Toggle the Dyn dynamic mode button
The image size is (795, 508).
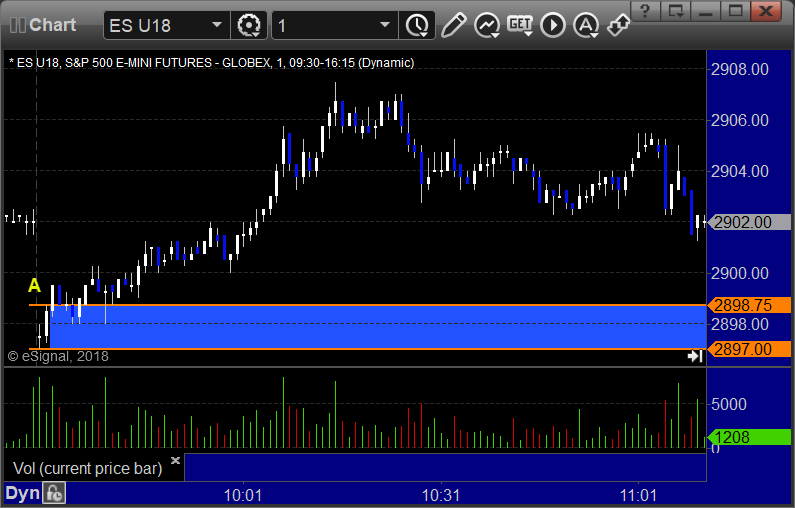pyautogui.click(x=22, y=493)
